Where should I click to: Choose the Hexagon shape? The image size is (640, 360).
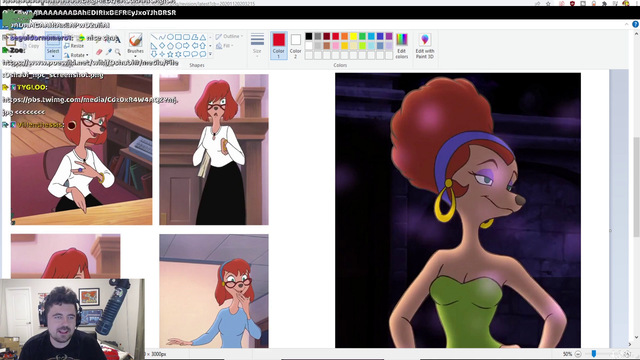178,46
